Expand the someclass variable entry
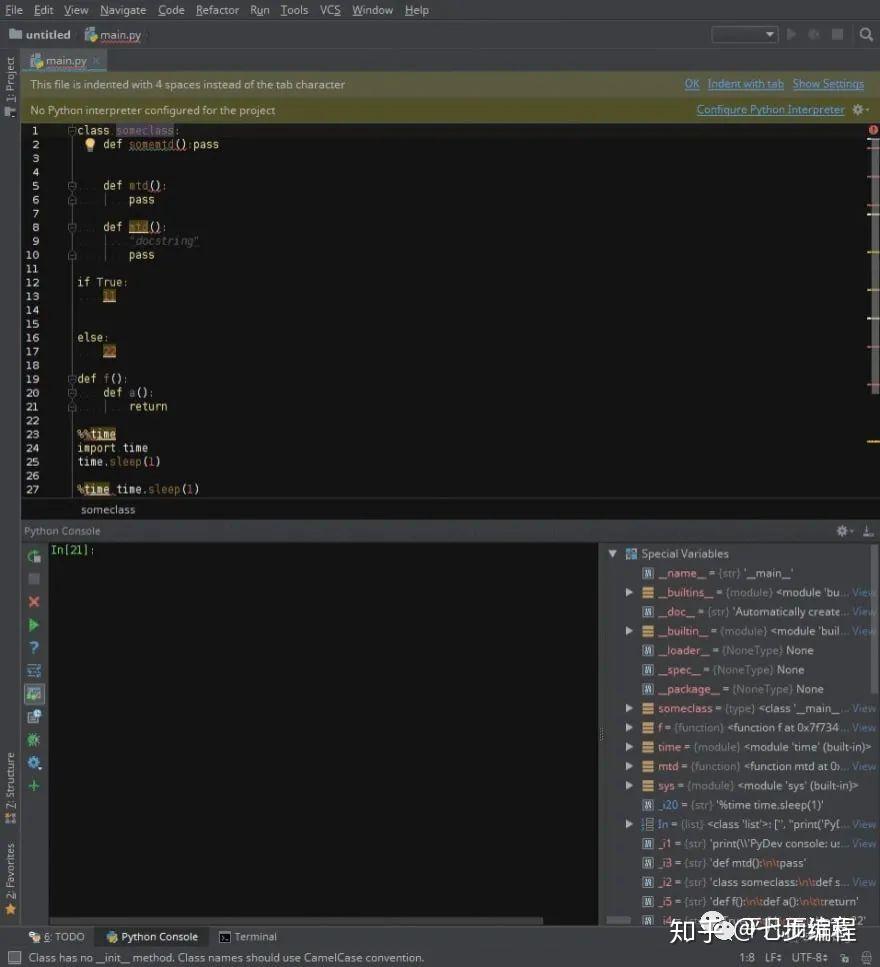880x967 pixels. click(x=630, y=708)
